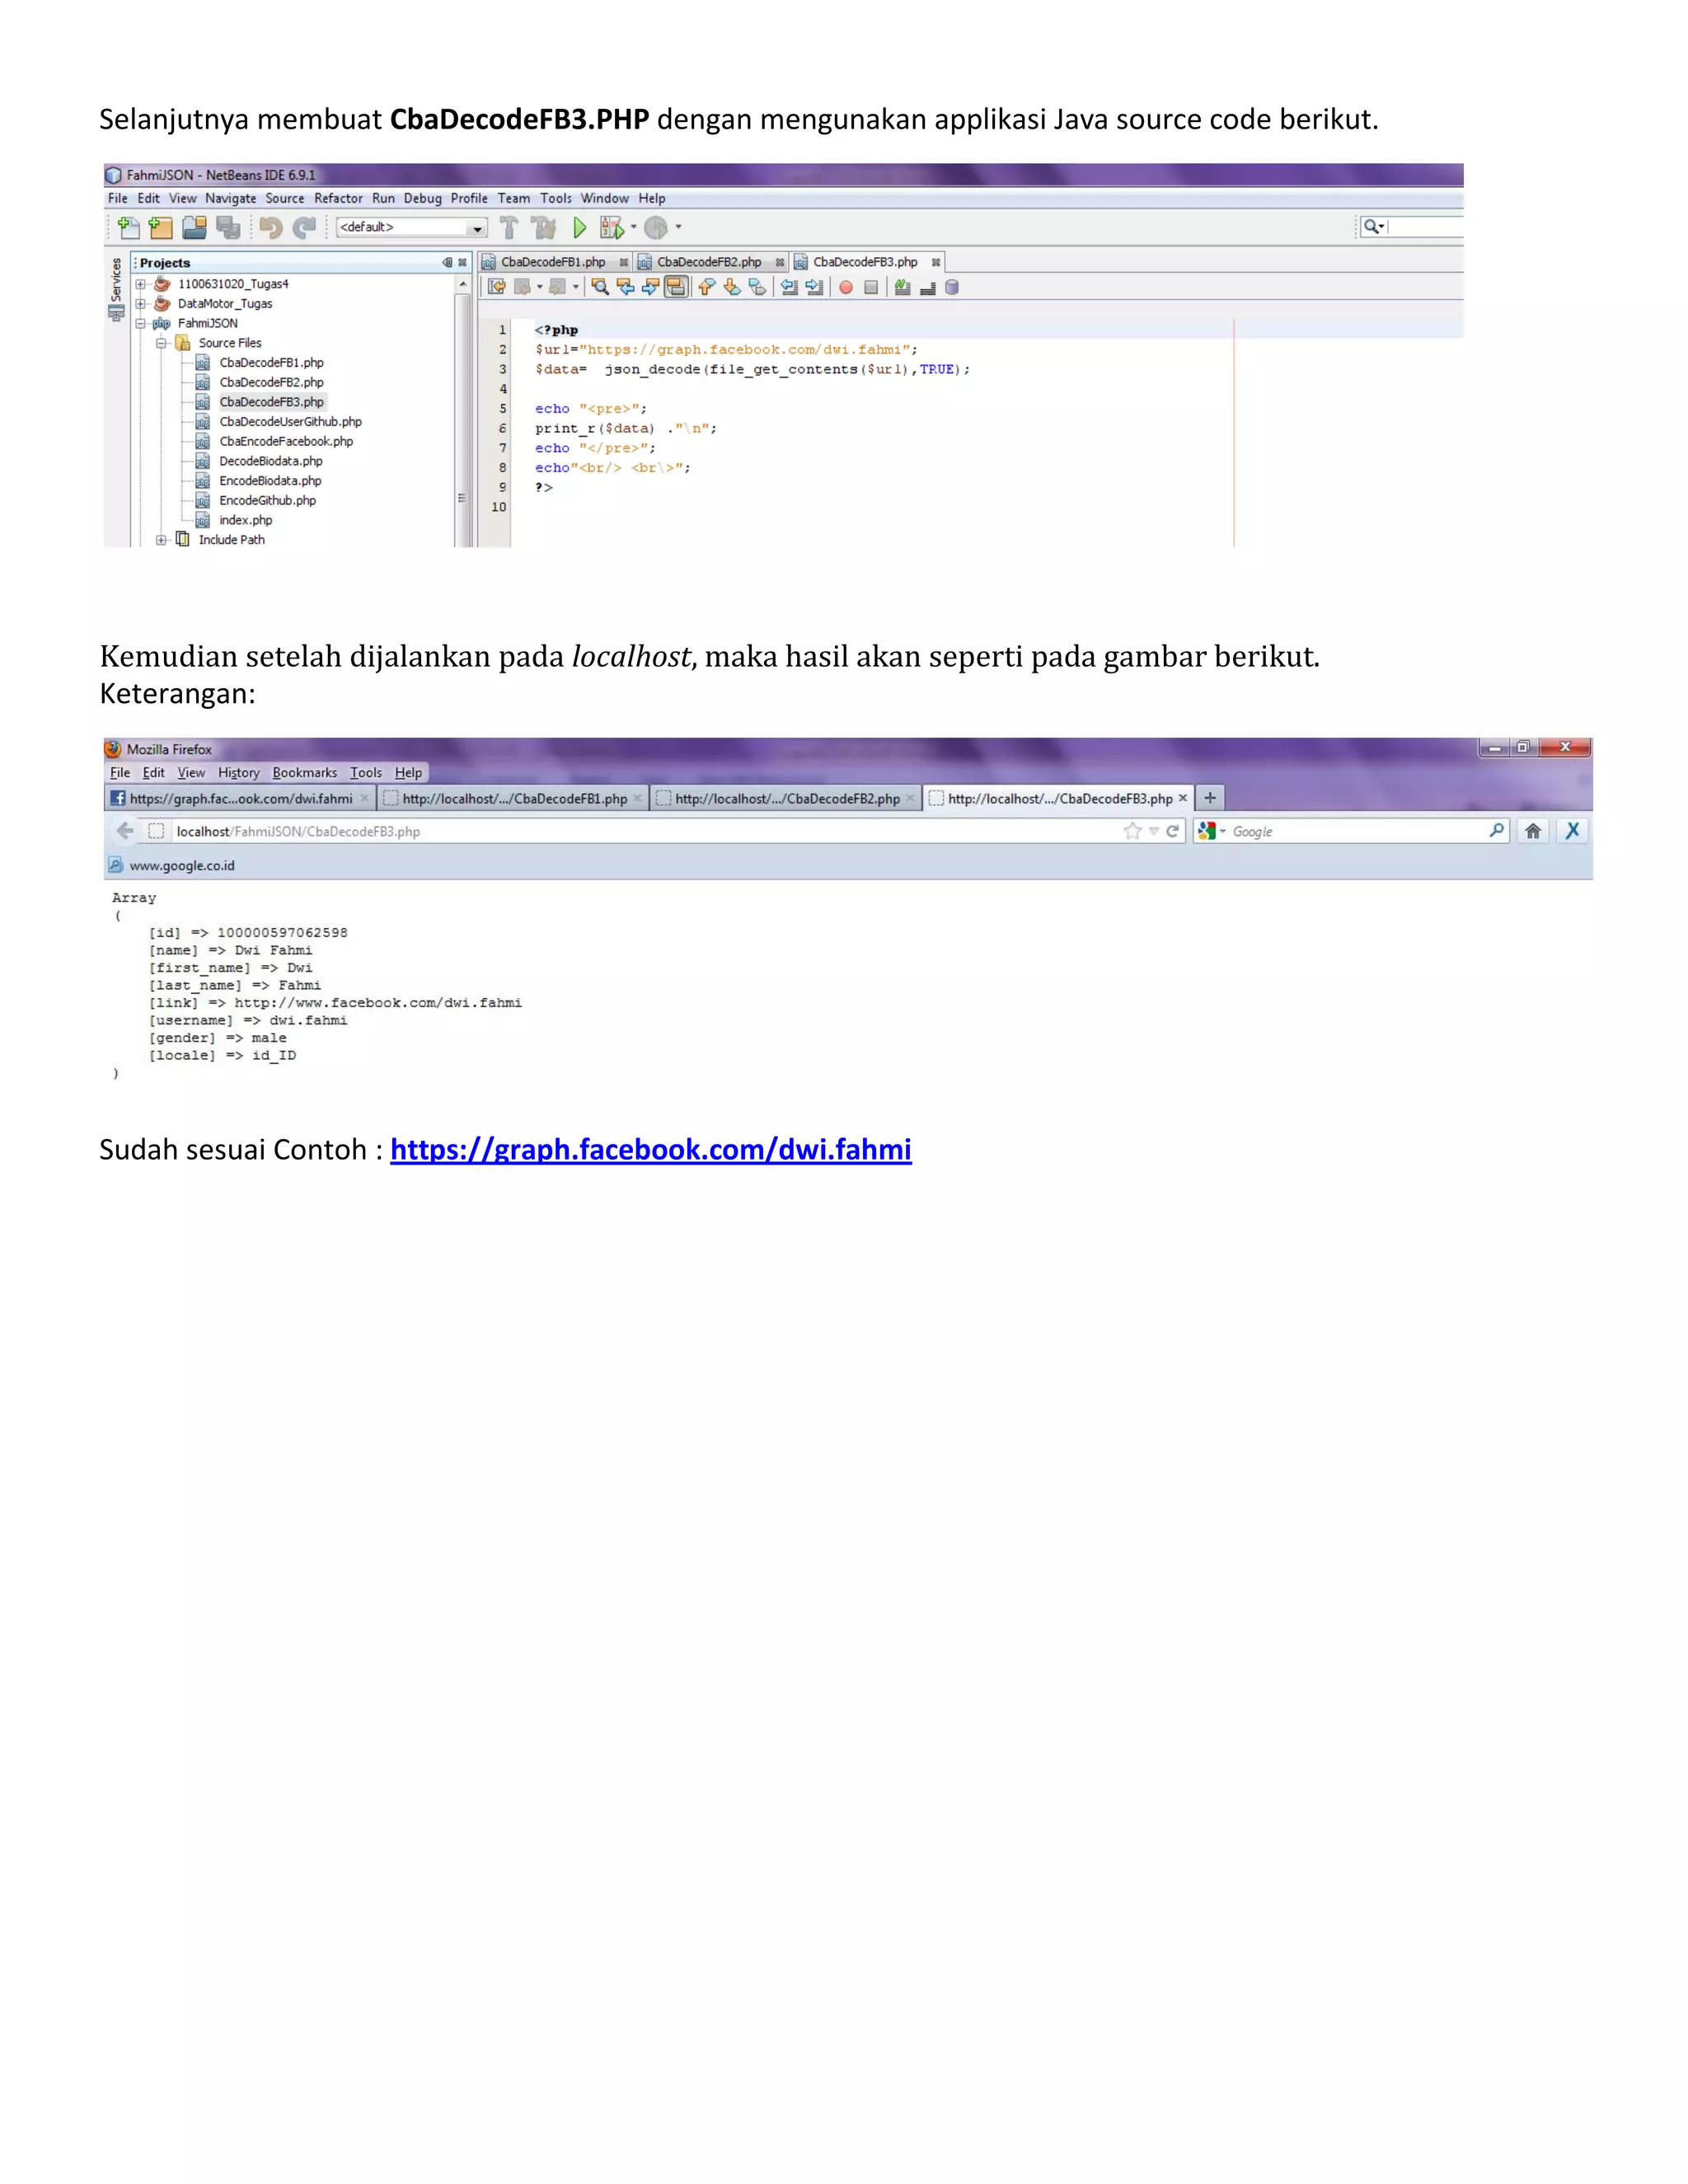1688x2184 pixels.
Task: Select CbaDecodeFB1.php in the Projects tree
Action: click(271, 363)
